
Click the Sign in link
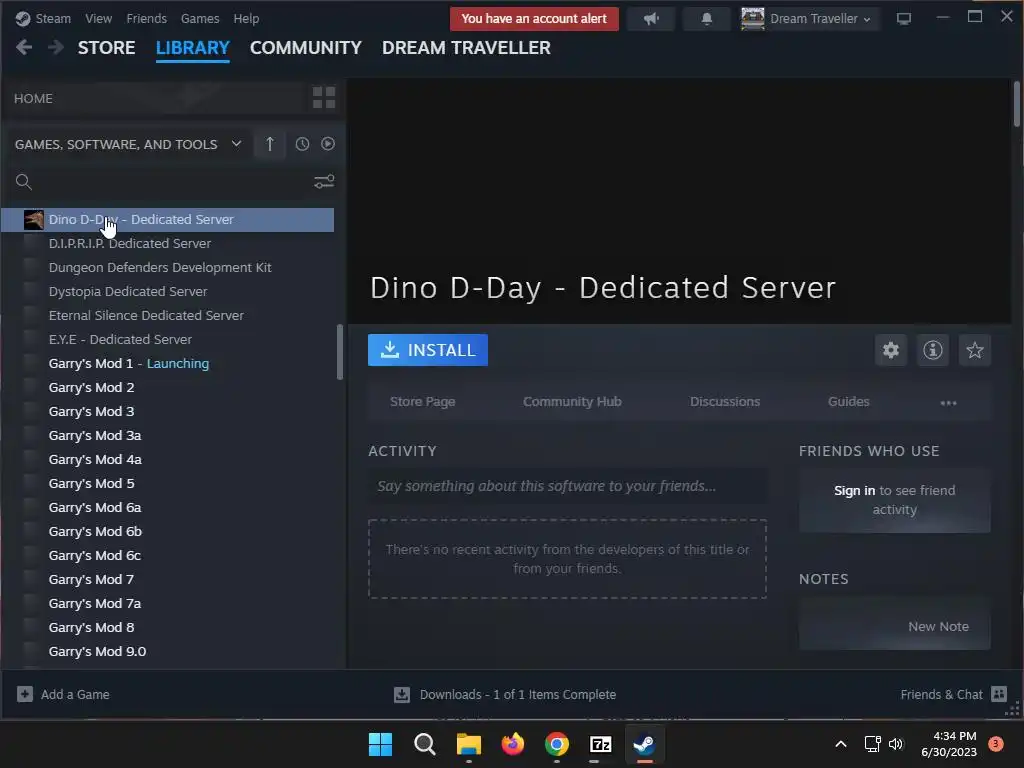(854, 490)
